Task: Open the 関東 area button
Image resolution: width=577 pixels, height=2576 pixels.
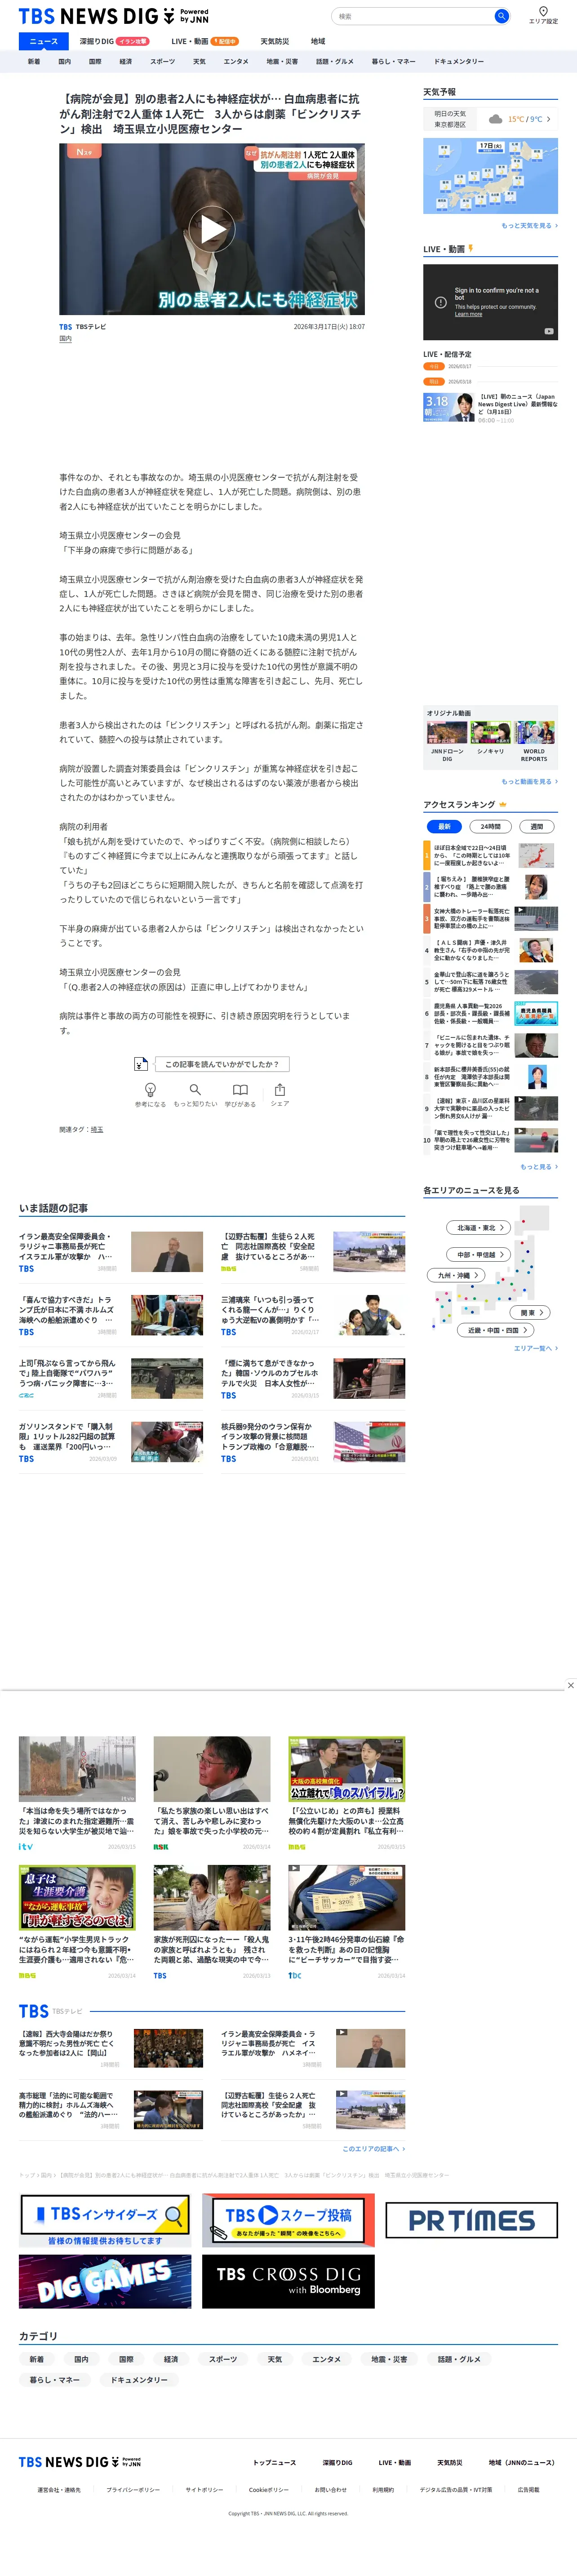Action: click(530, 1312)
